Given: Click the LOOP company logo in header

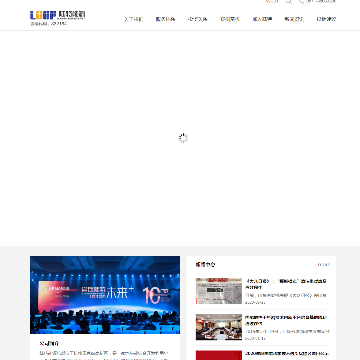Looking at the screenshot, I should point(58,18).
